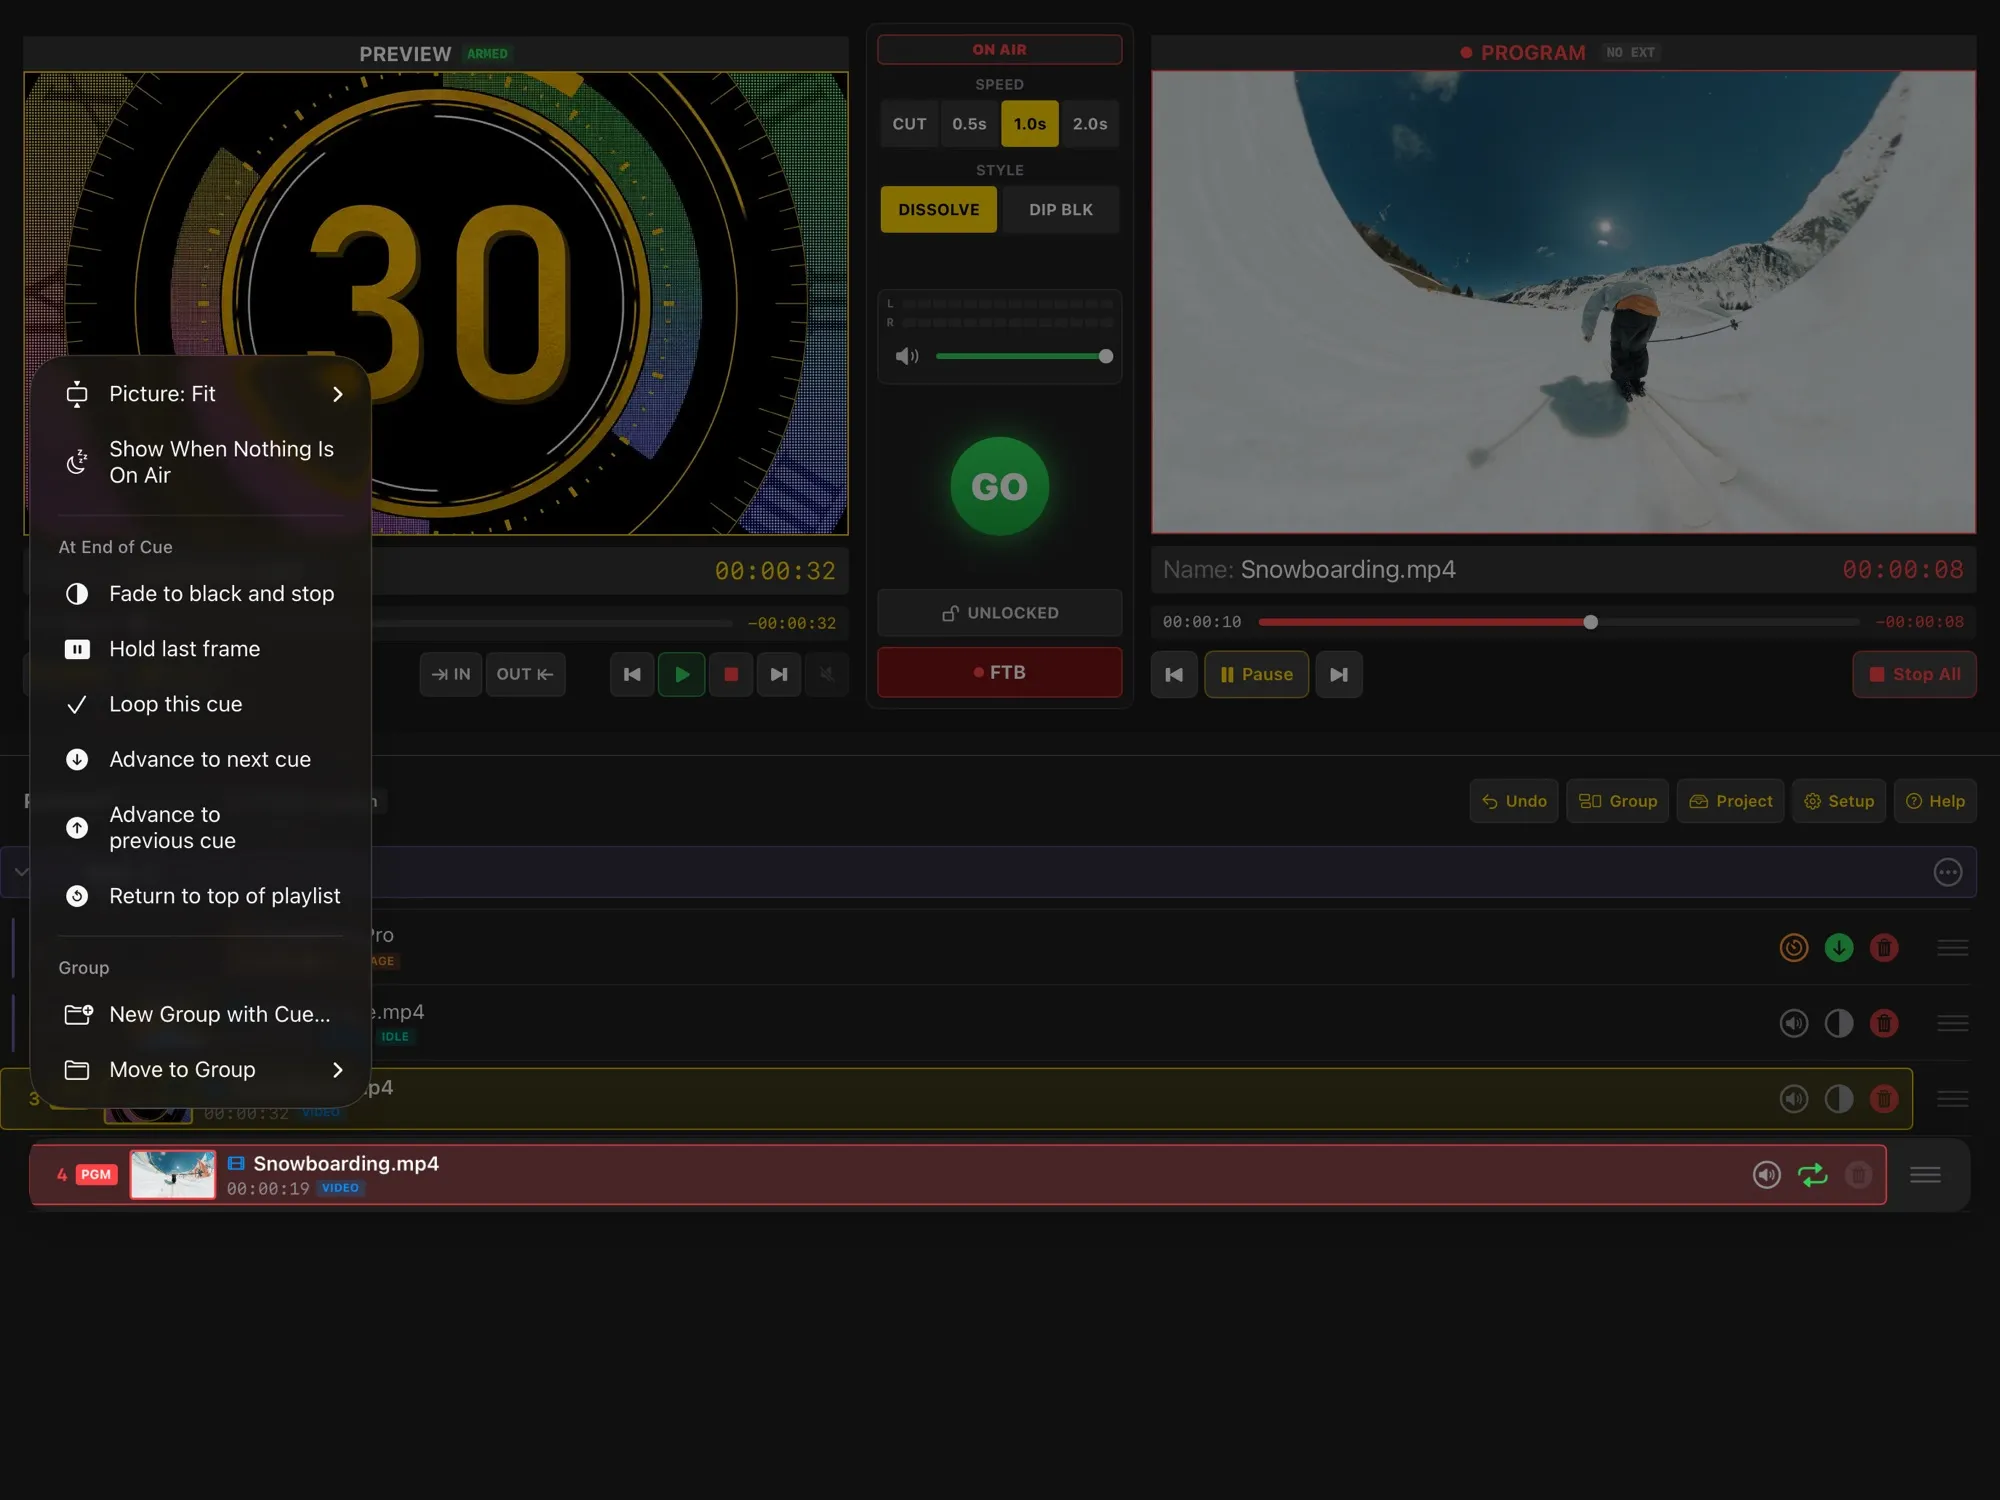The image size is (2000, 1500).
Task: Select CUT transition speed
Action: (x=909, y=124)
